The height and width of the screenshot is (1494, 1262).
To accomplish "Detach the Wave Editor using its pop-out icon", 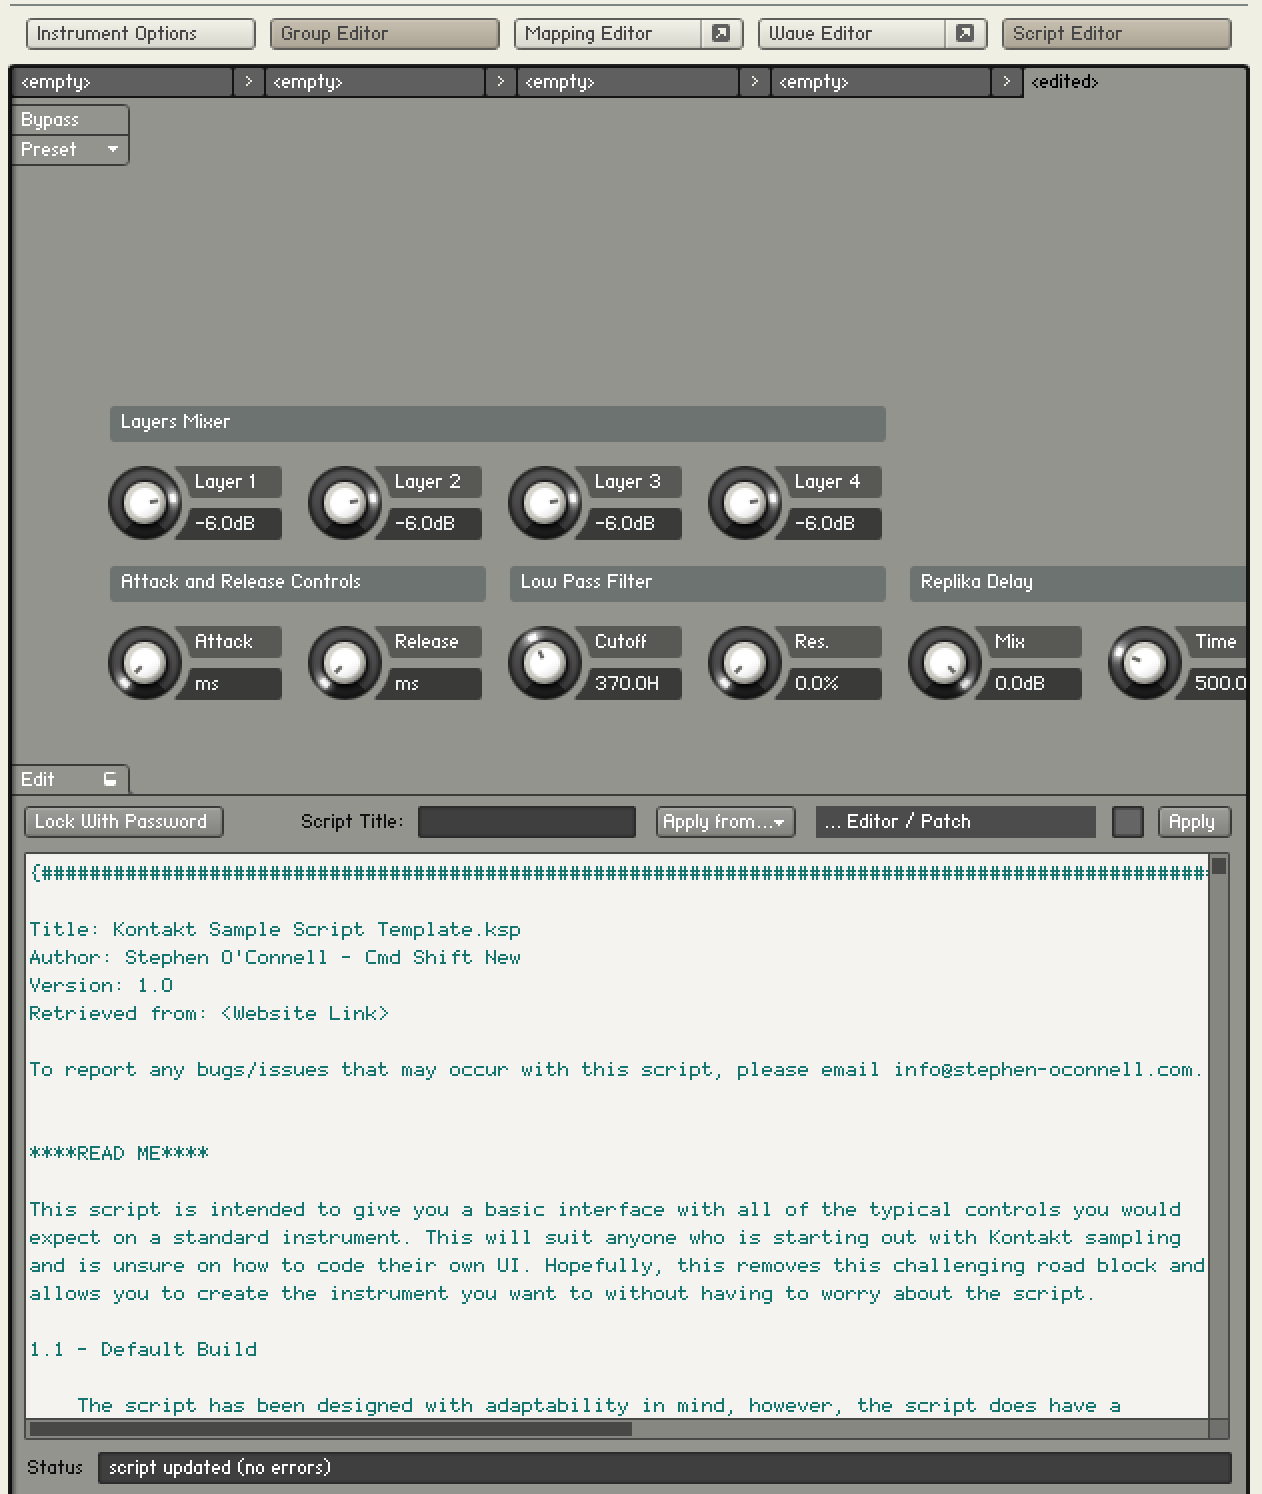I will 963,33.
